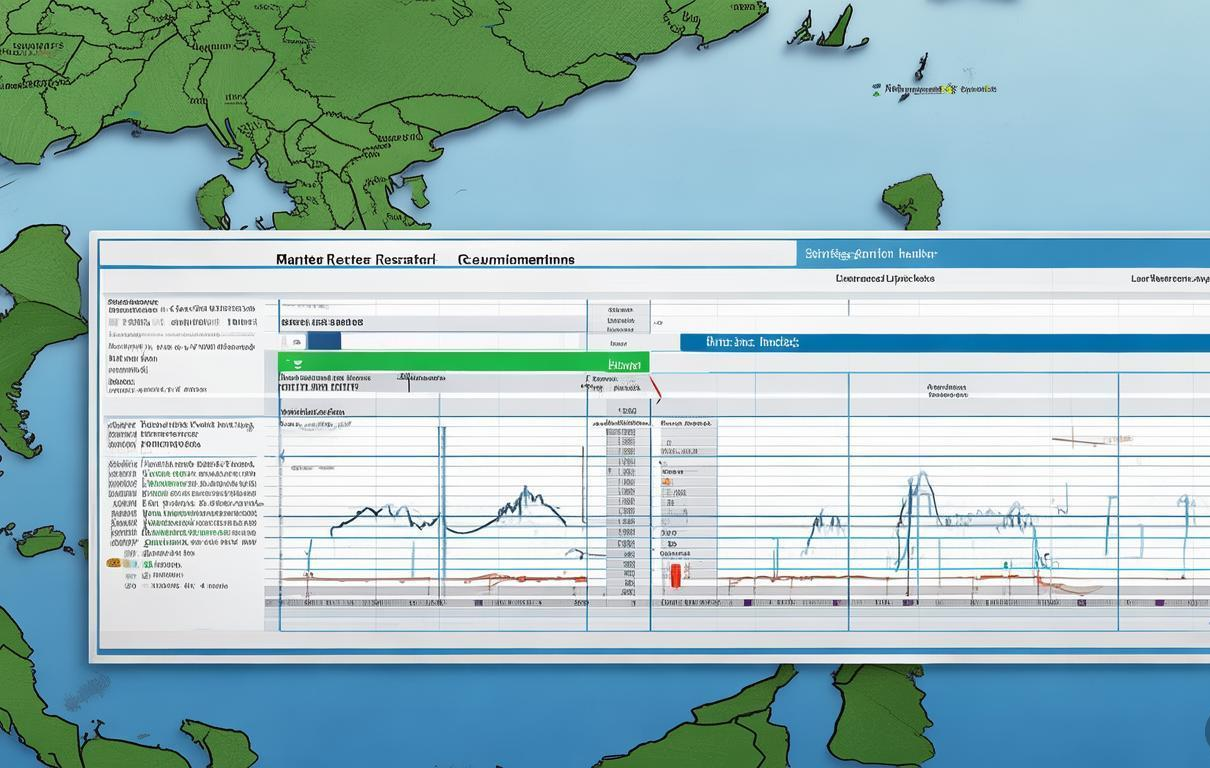1210x768 pixels.
Task: Click the small navy block beside the green bar
Action: [x=324, y=341]
